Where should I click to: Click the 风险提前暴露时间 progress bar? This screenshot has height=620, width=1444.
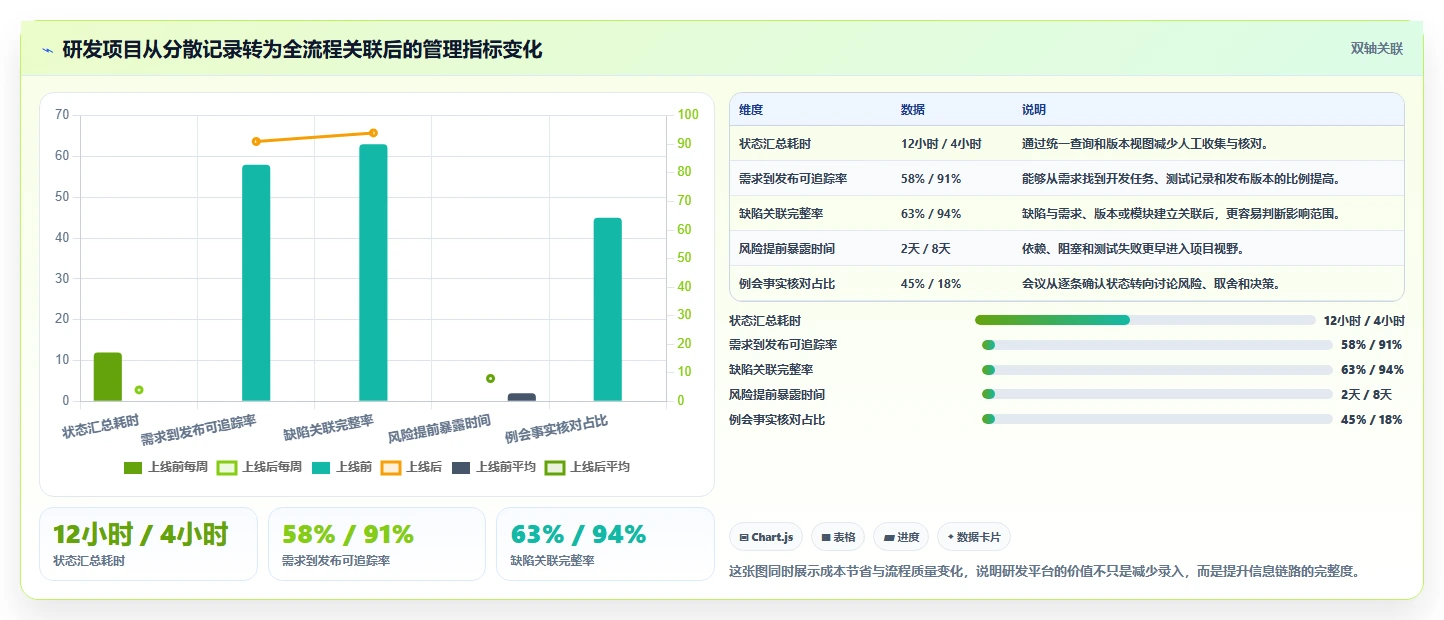[1157, 395]
